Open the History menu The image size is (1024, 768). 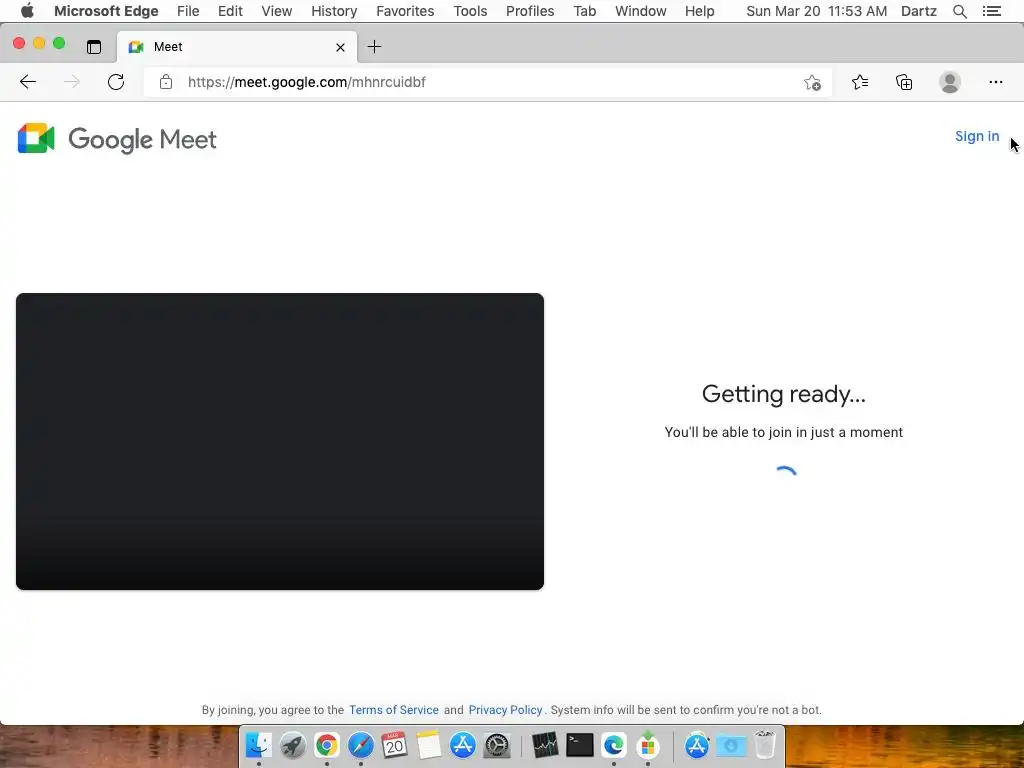pos(334,11)
